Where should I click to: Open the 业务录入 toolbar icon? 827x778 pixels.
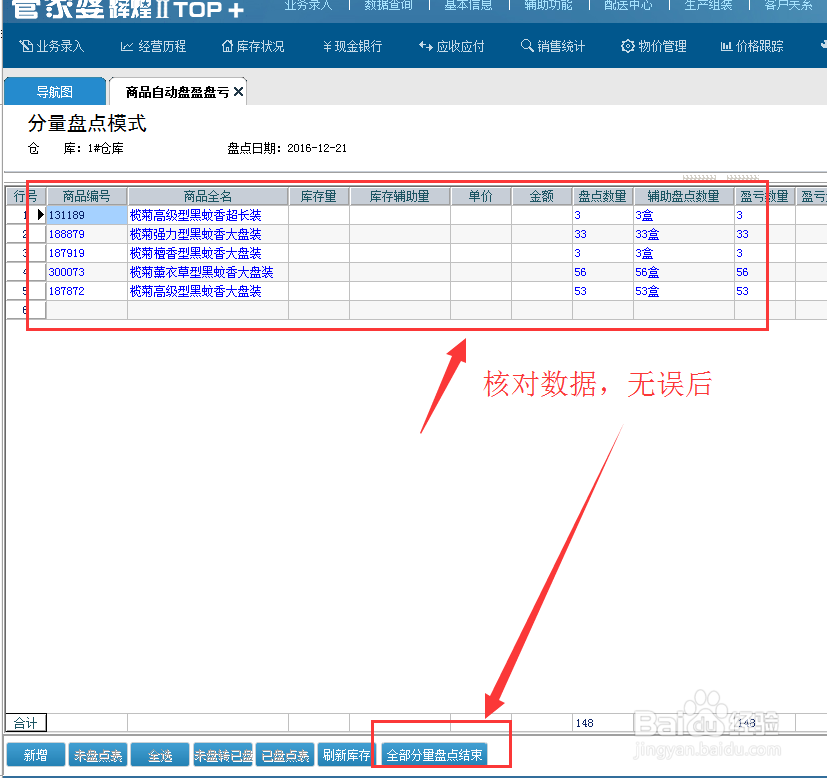50,45
